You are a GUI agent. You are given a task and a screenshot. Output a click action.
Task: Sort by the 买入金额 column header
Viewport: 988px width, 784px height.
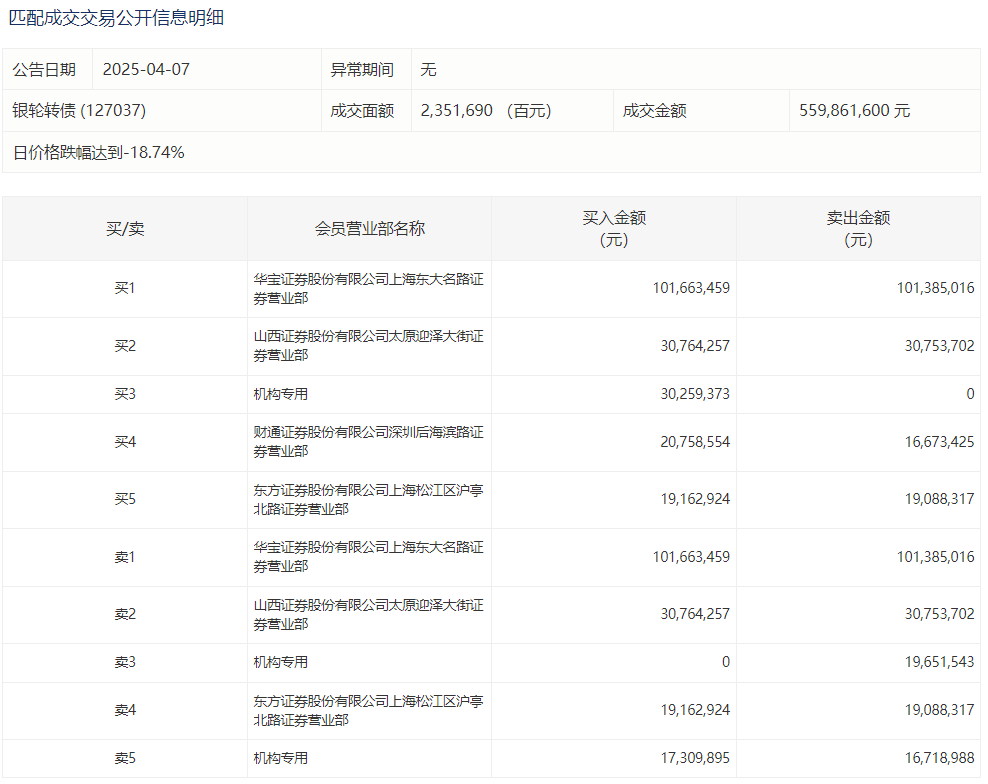tap(614, 229)
